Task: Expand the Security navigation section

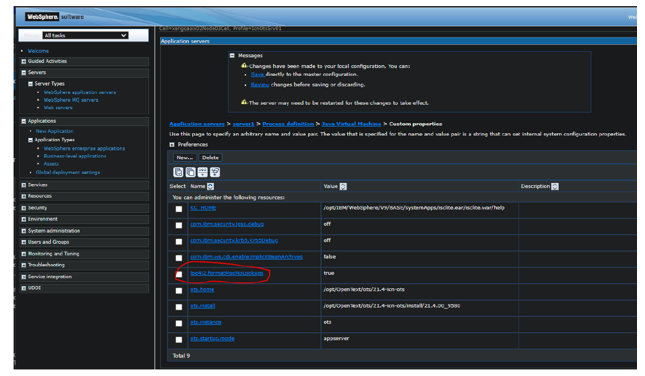Action: (24, 208)
